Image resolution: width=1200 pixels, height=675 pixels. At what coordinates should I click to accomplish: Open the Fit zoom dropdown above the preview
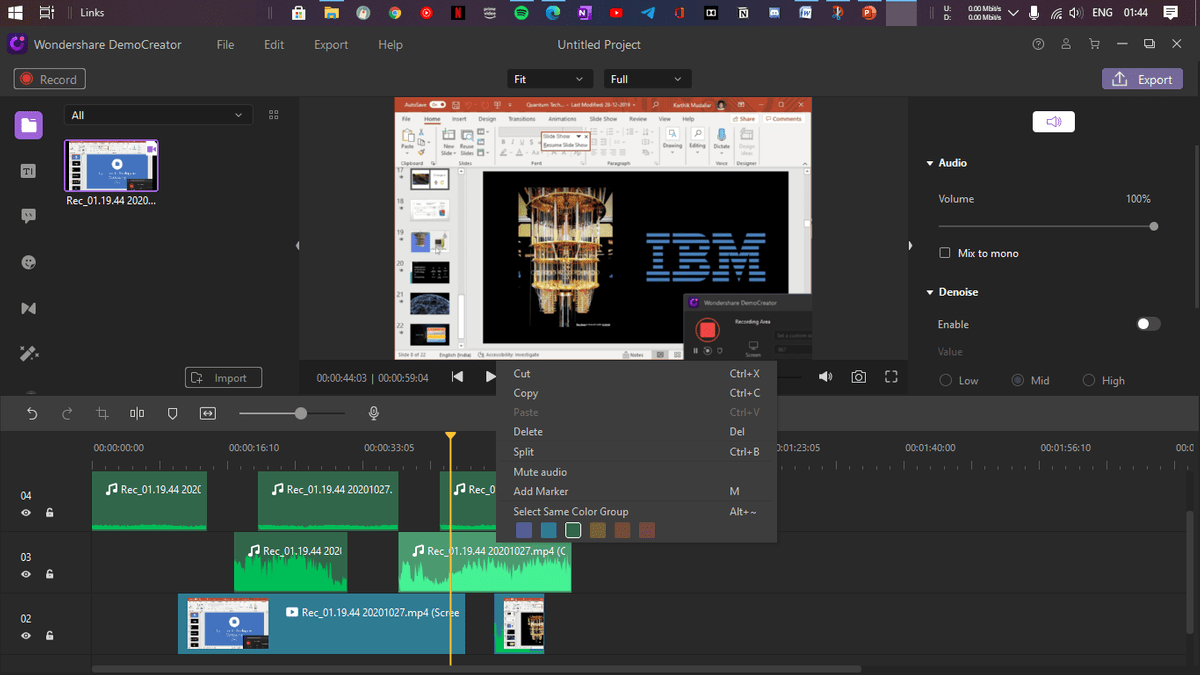pos(549,78)
